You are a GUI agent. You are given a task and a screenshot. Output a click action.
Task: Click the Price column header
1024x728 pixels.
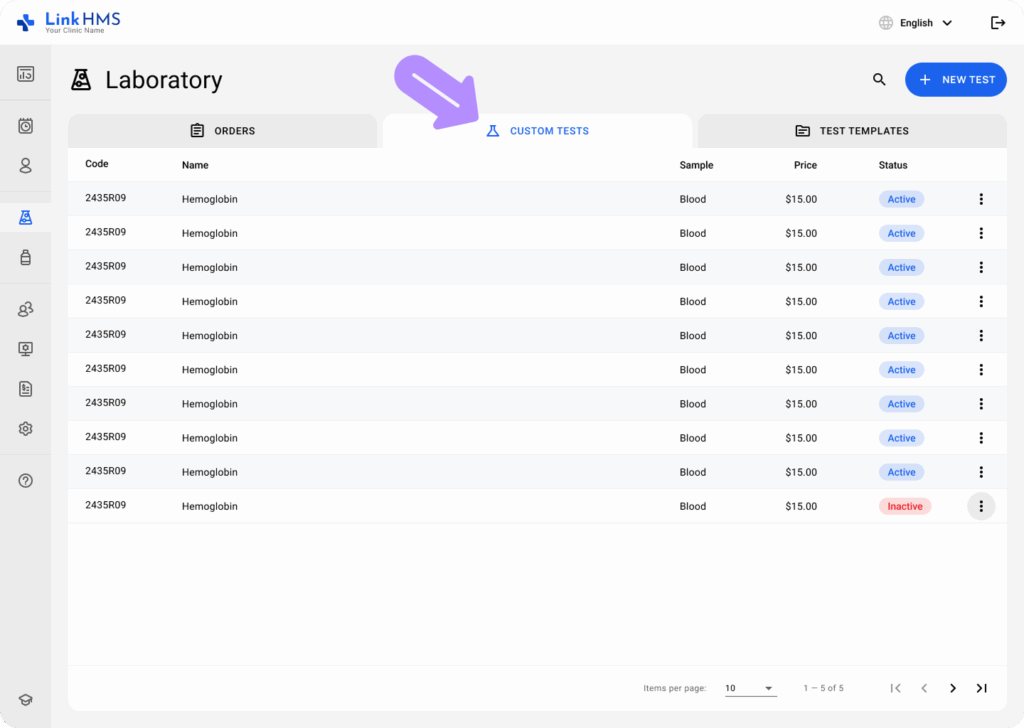click(805, 165)
